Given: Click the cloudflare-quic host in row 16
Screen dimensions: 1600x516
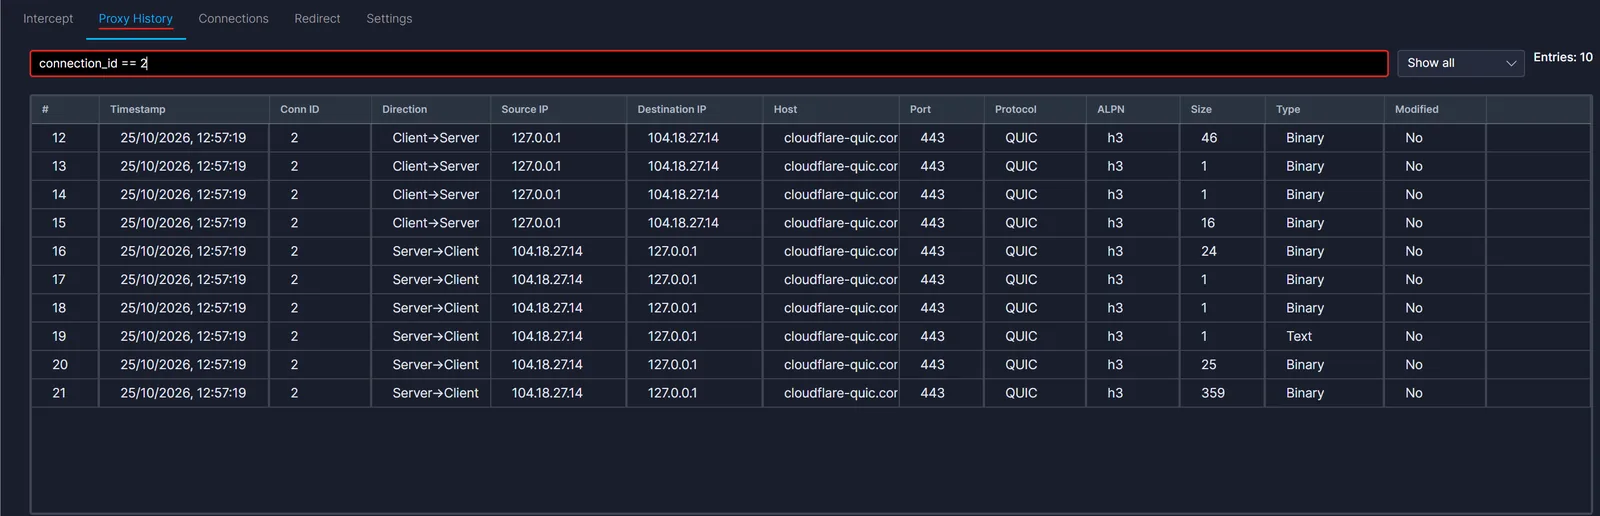Looking at the screenshot, I should [840, 251].
